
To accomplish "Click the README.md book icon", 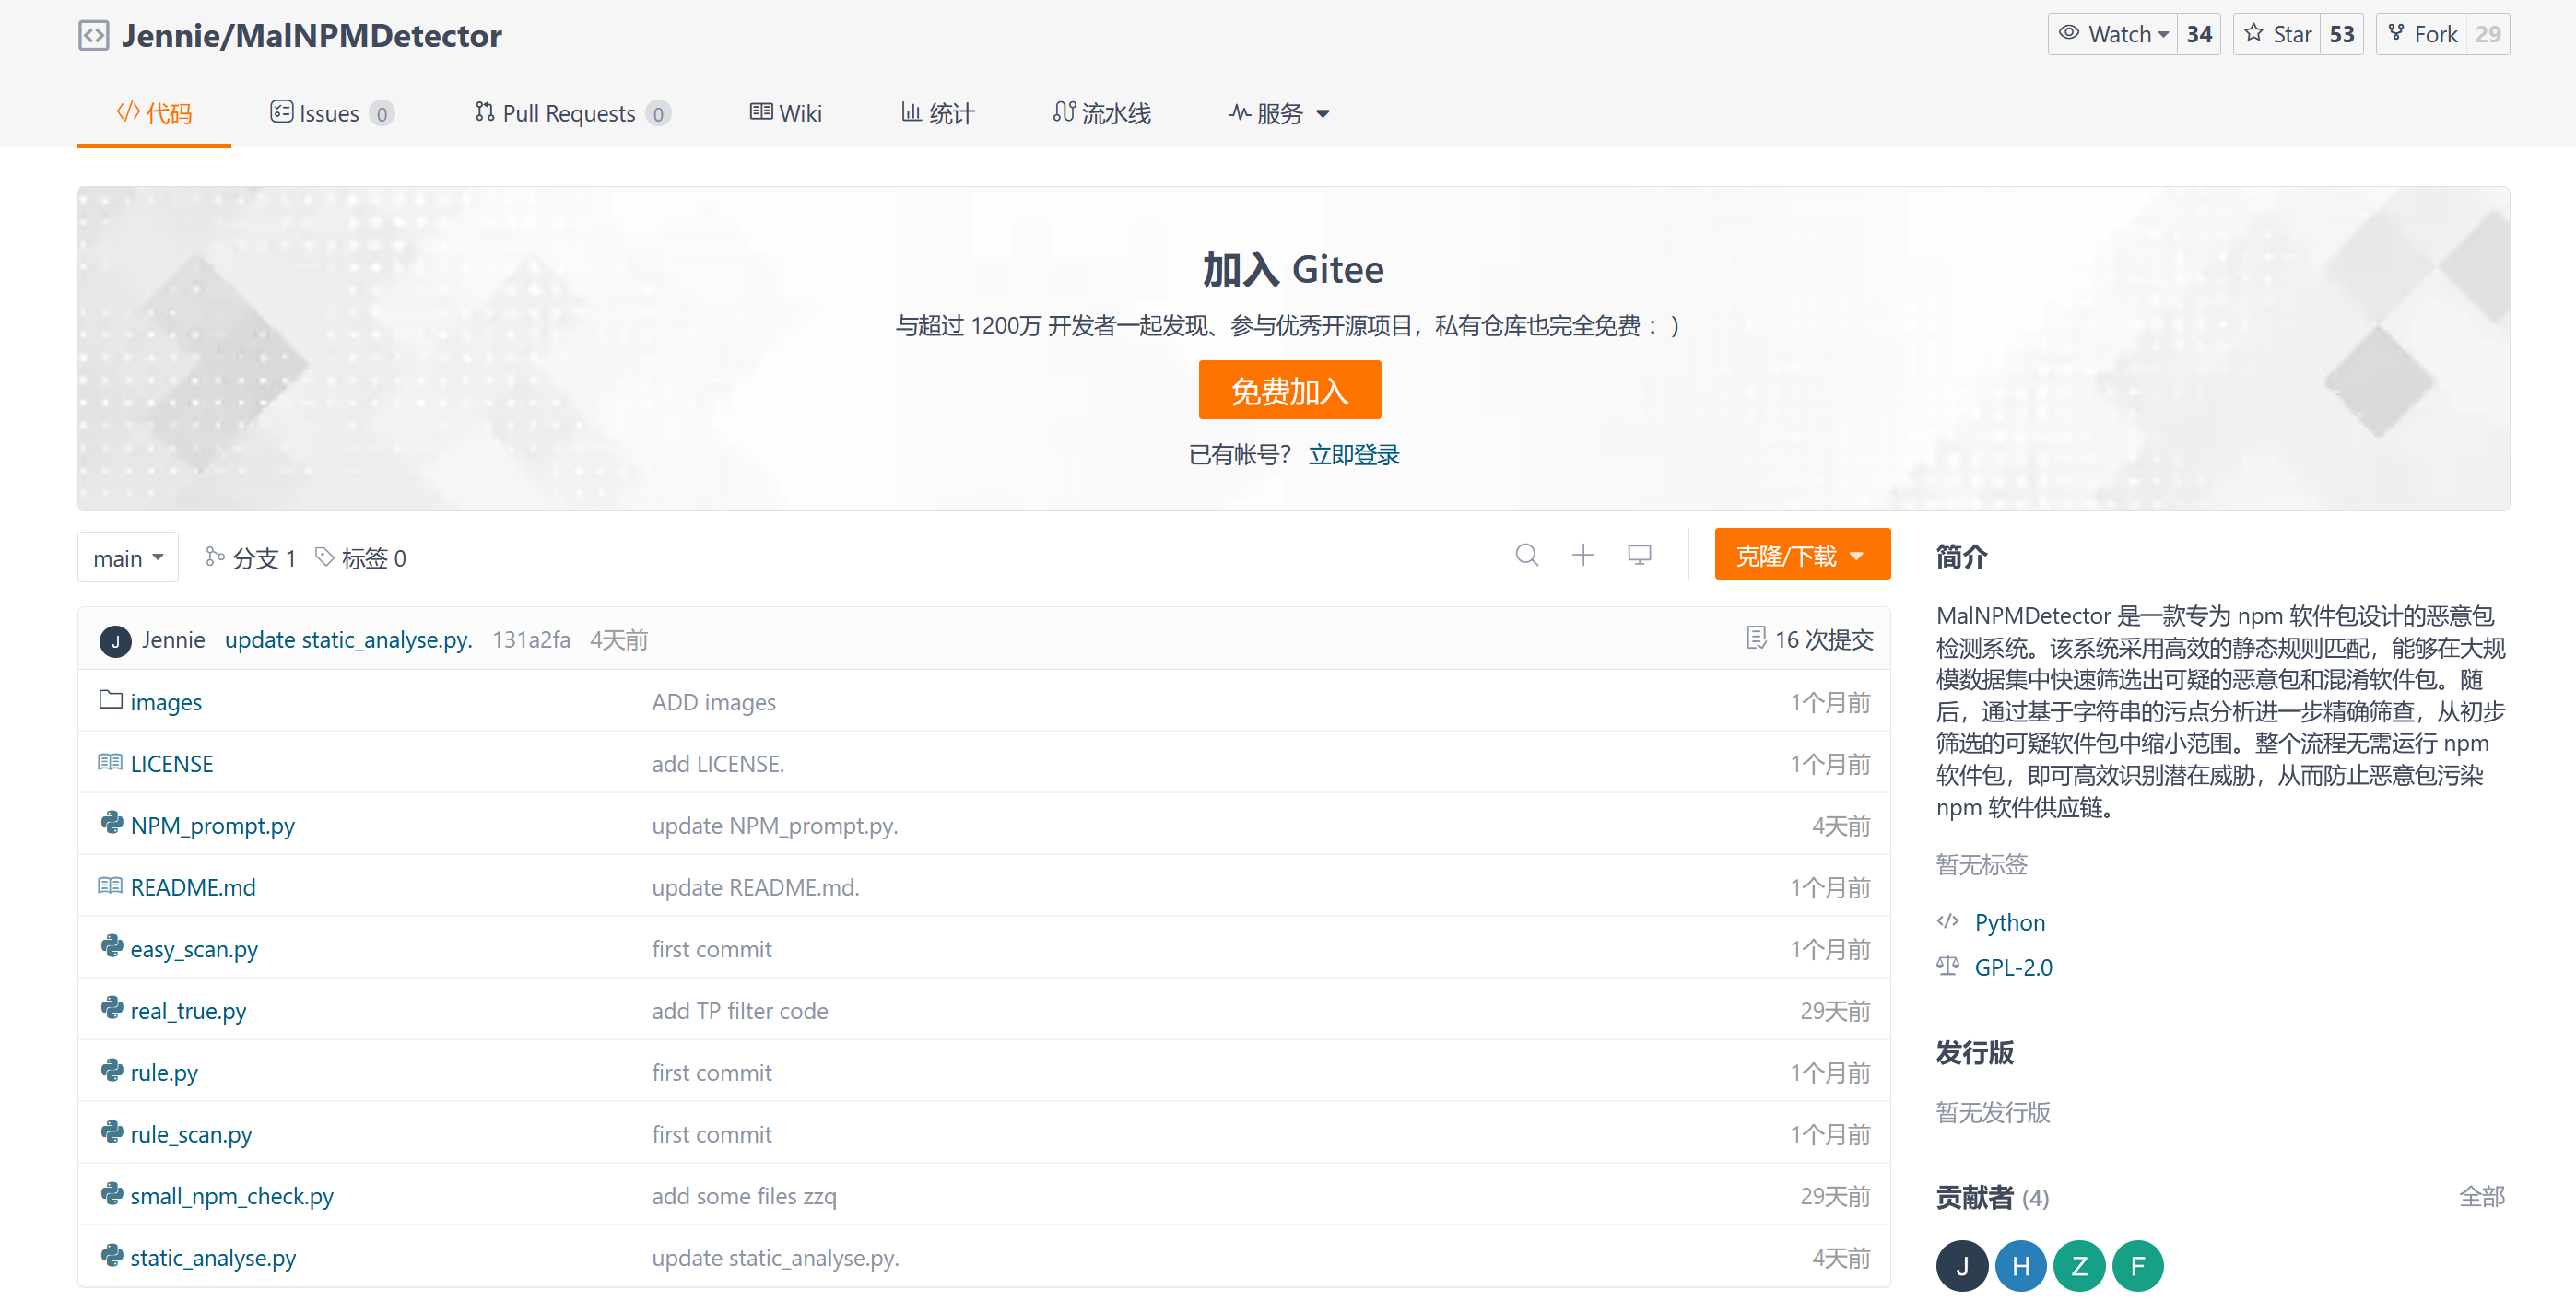I will pos(110,885).
